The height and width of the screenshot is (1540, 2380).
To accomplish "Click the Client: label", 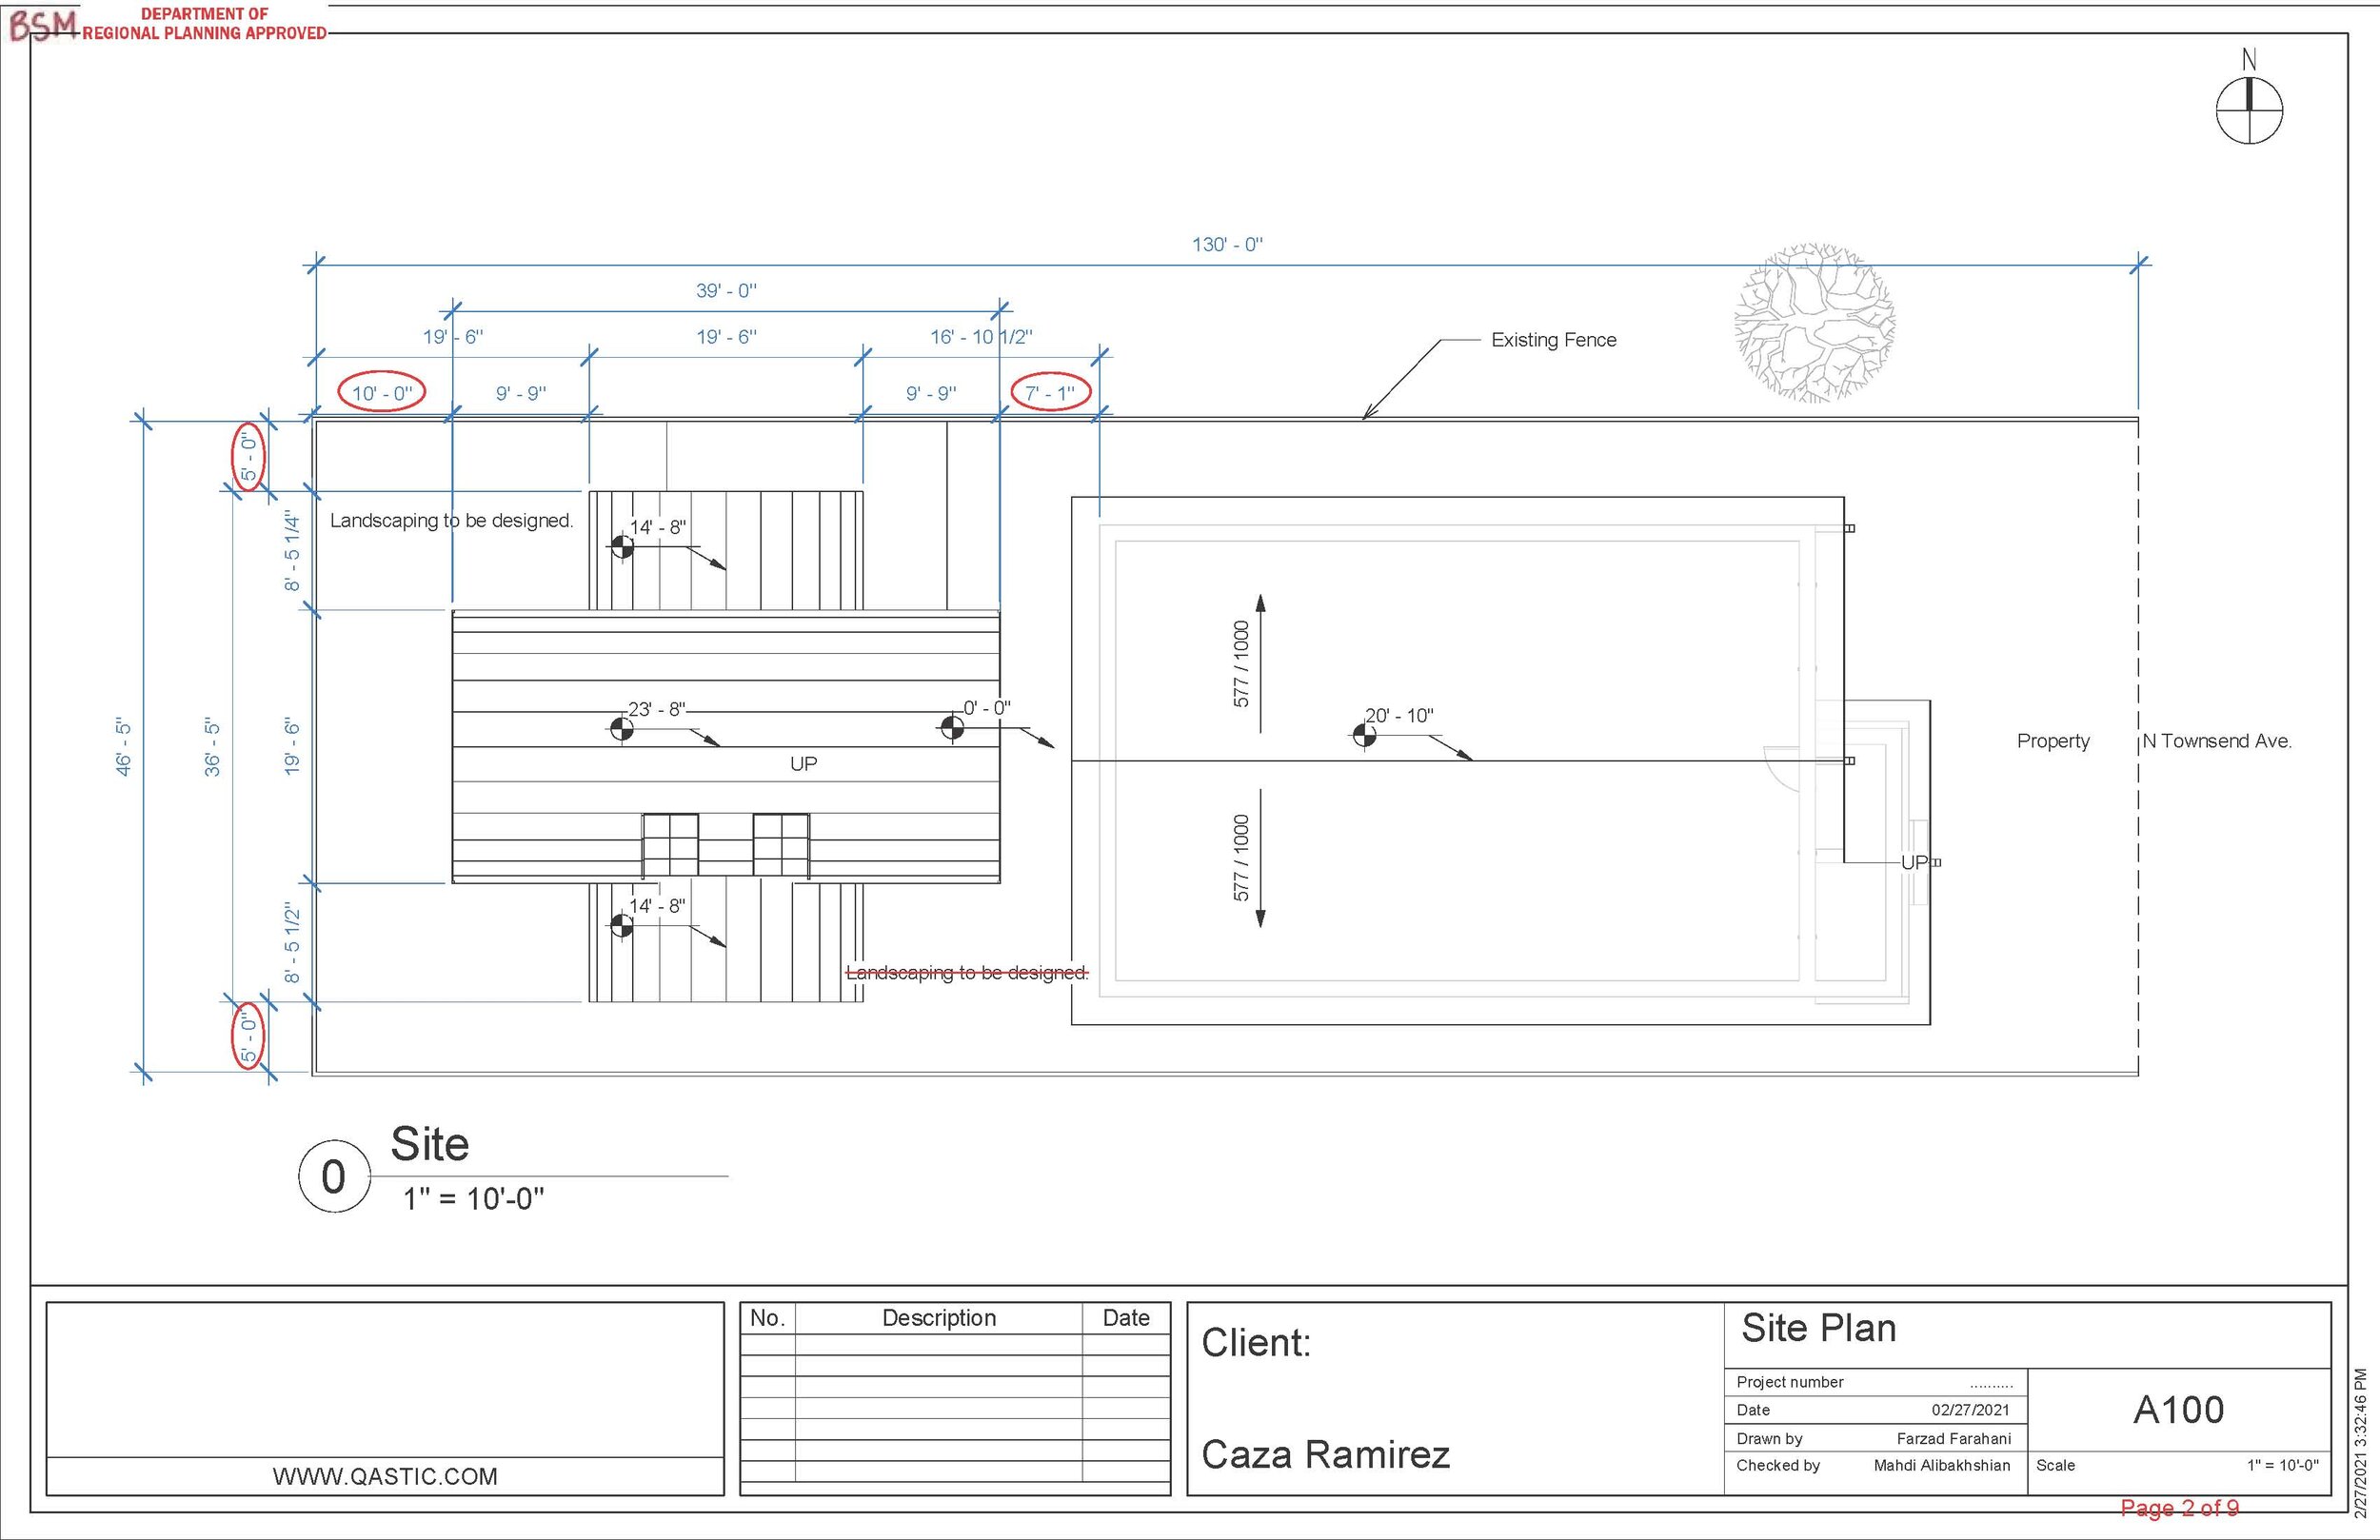I will click(x=1256, y=1343).
